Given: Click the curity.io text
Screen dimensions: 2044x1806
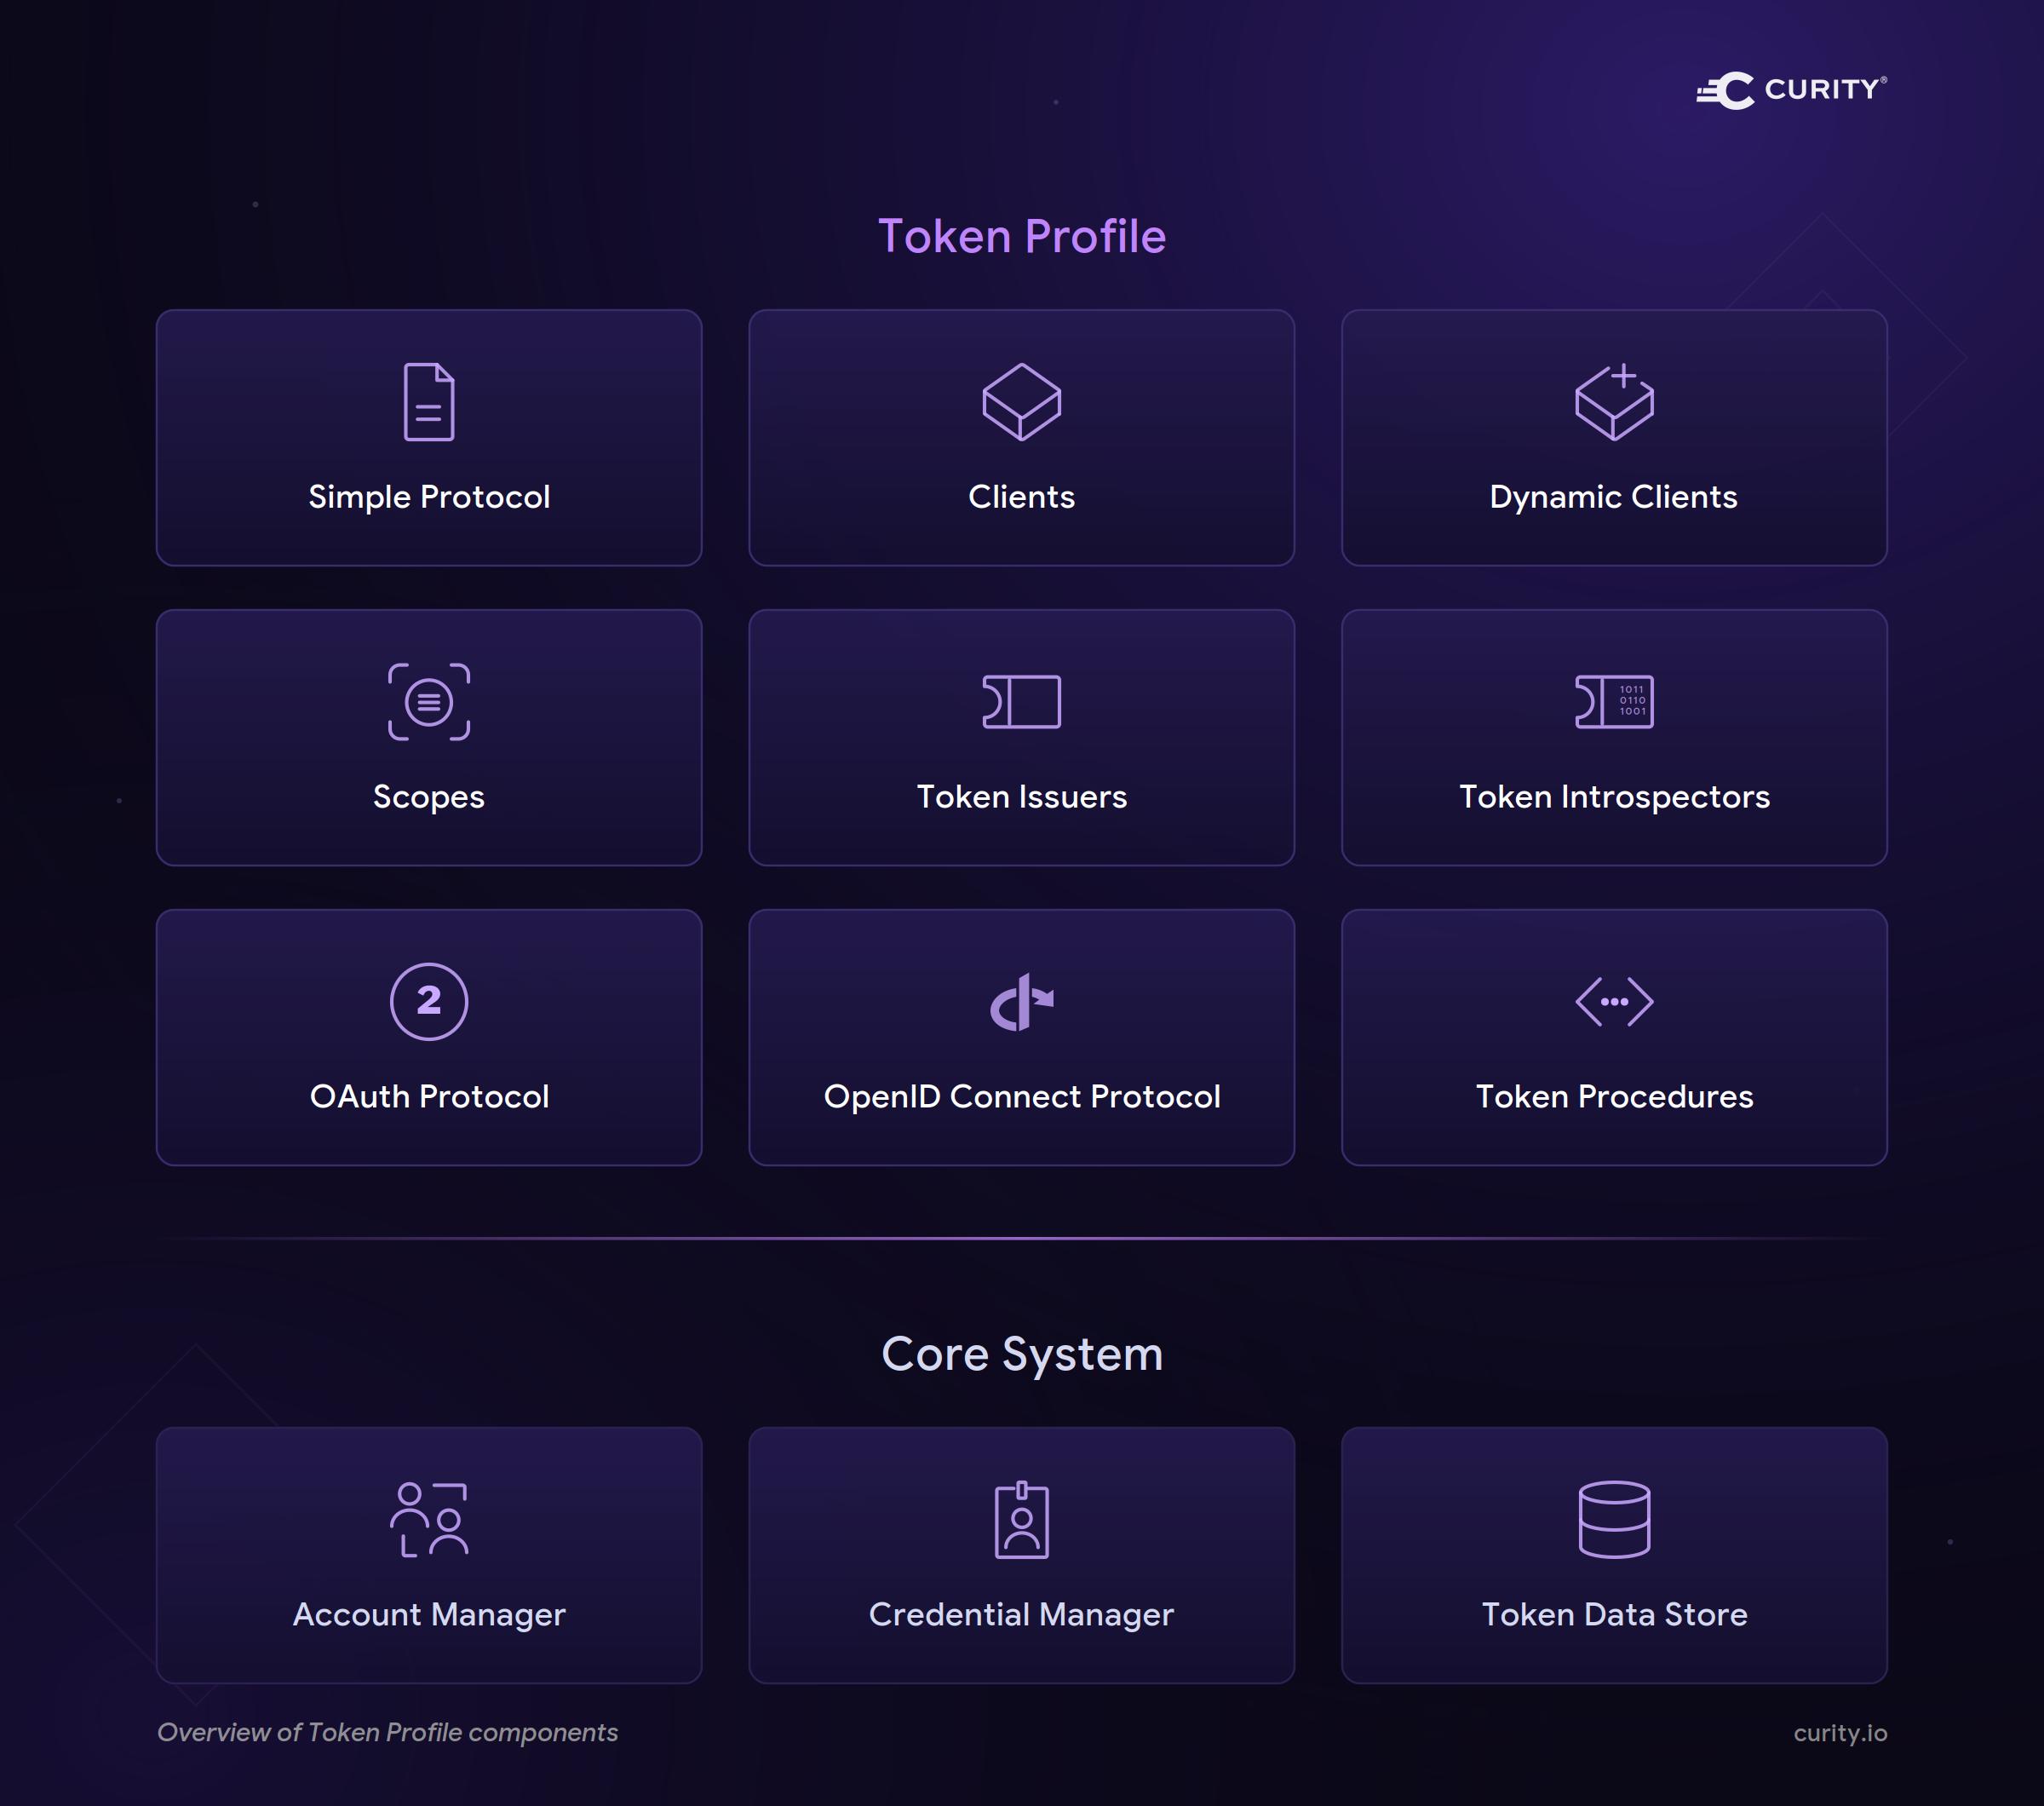Looking at the screenshot, I should pyautogui.click(x=1840, y=1733).
